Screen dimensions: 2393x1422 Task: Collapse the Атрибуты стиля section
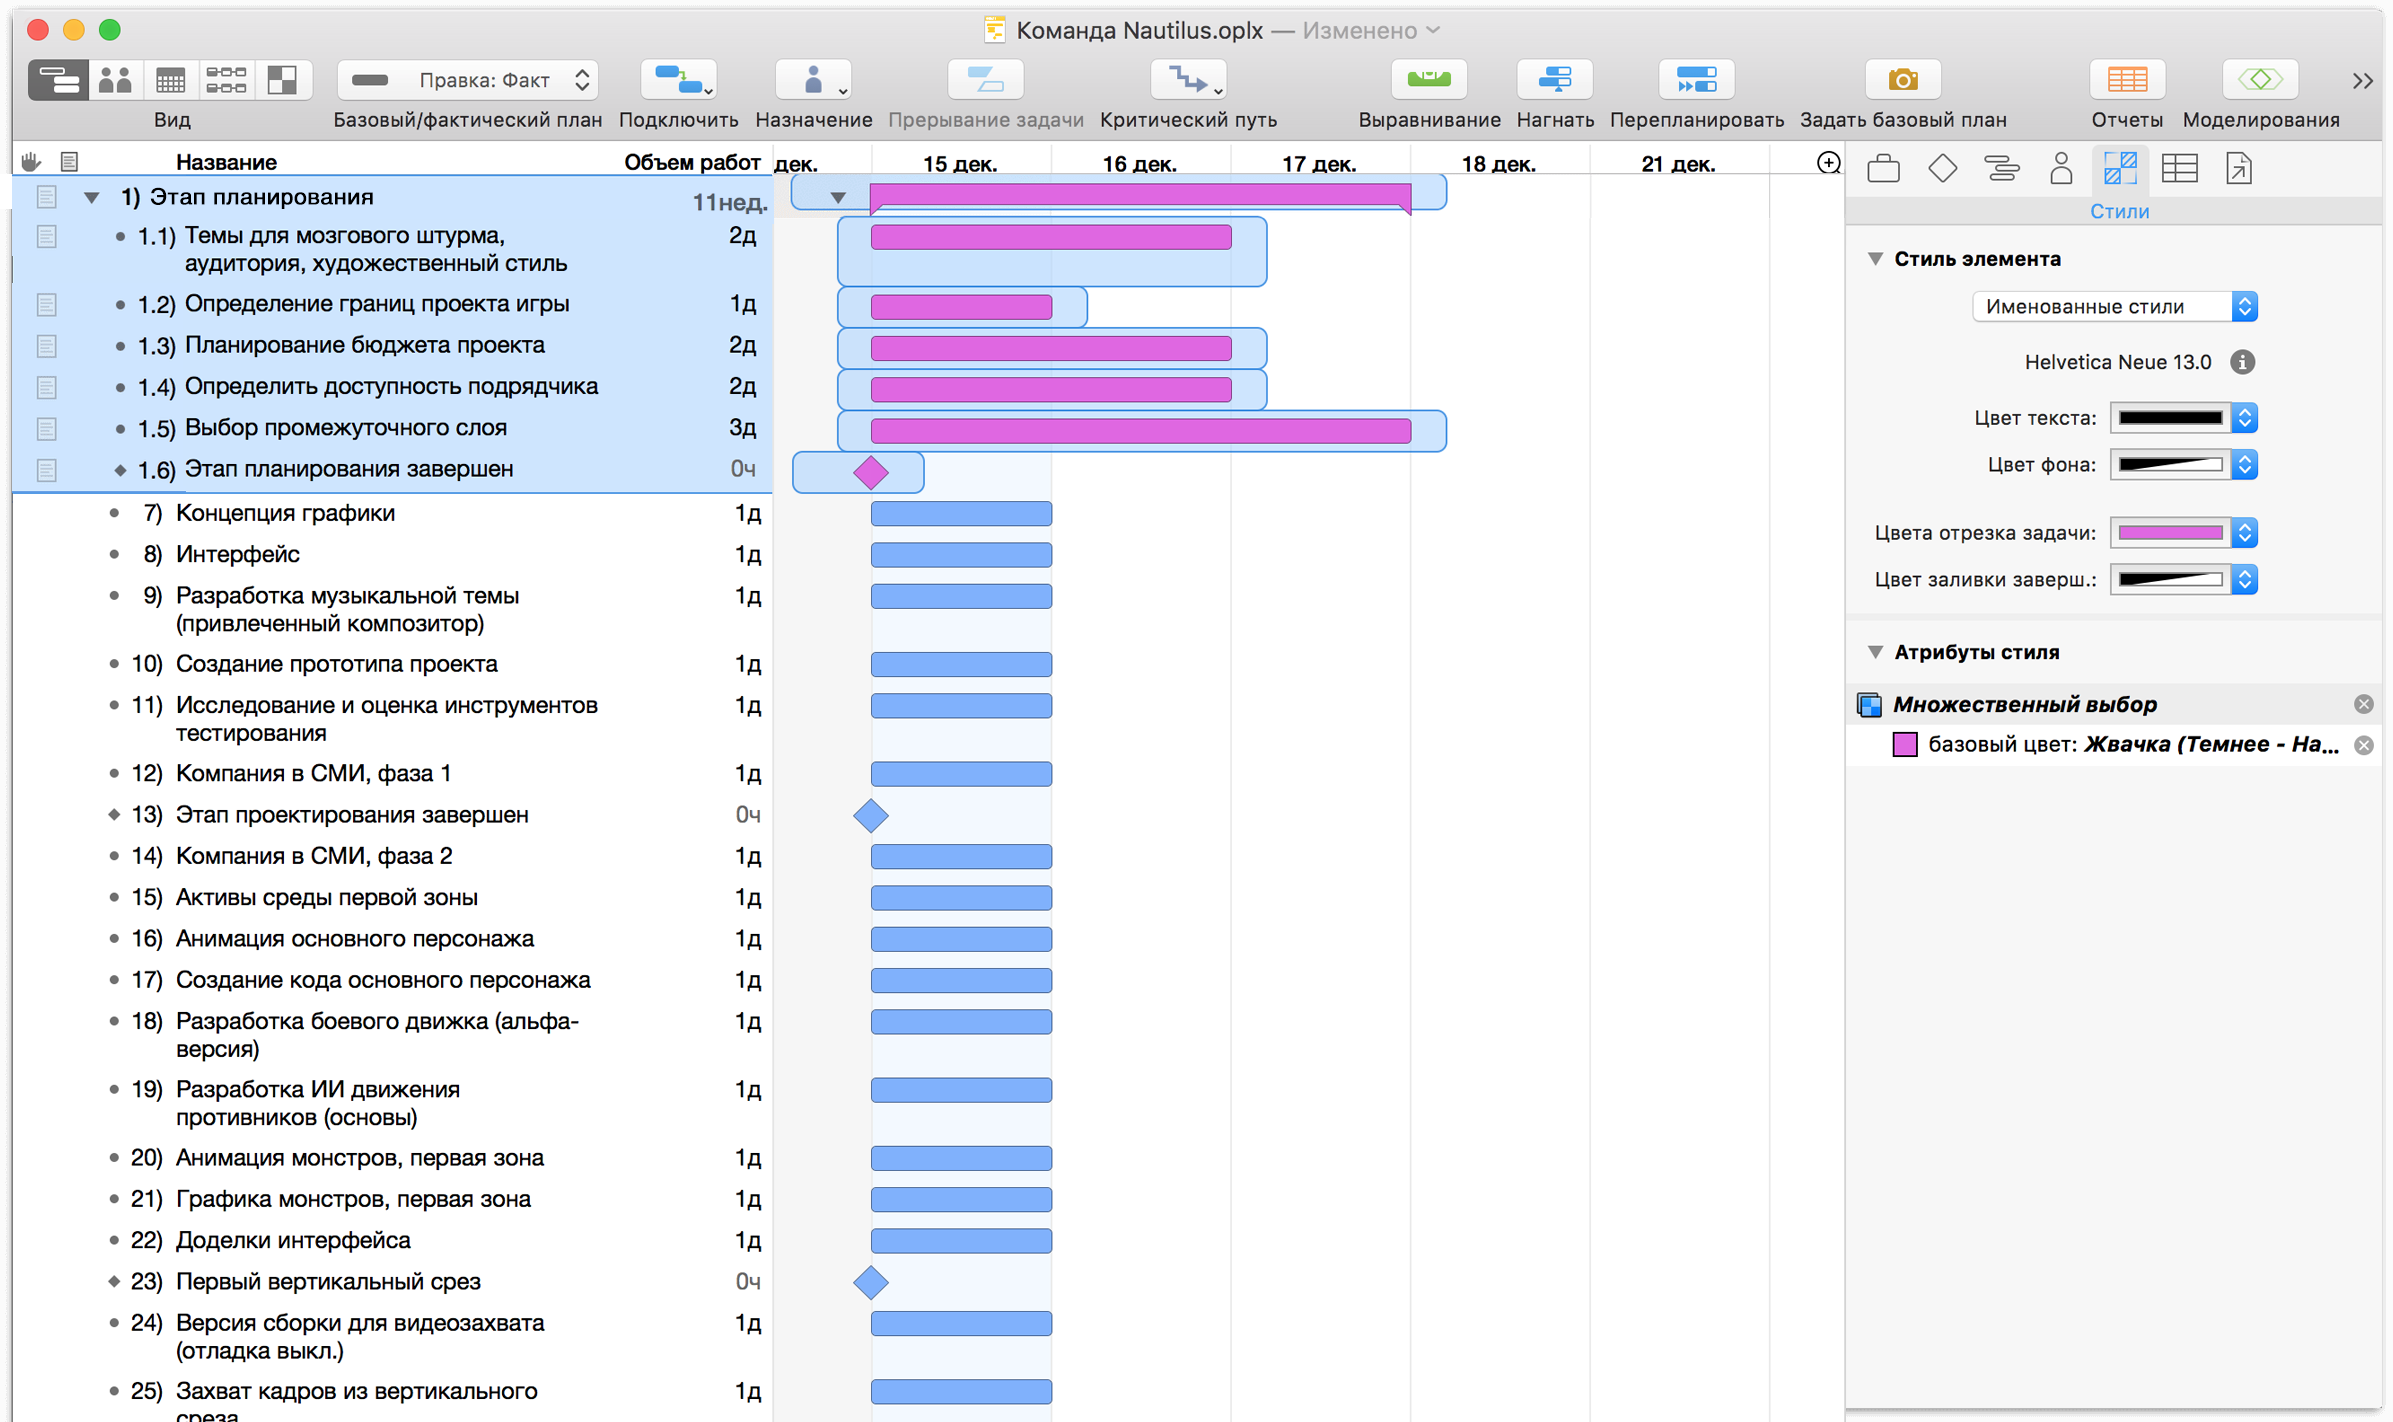click(1875, 652)
